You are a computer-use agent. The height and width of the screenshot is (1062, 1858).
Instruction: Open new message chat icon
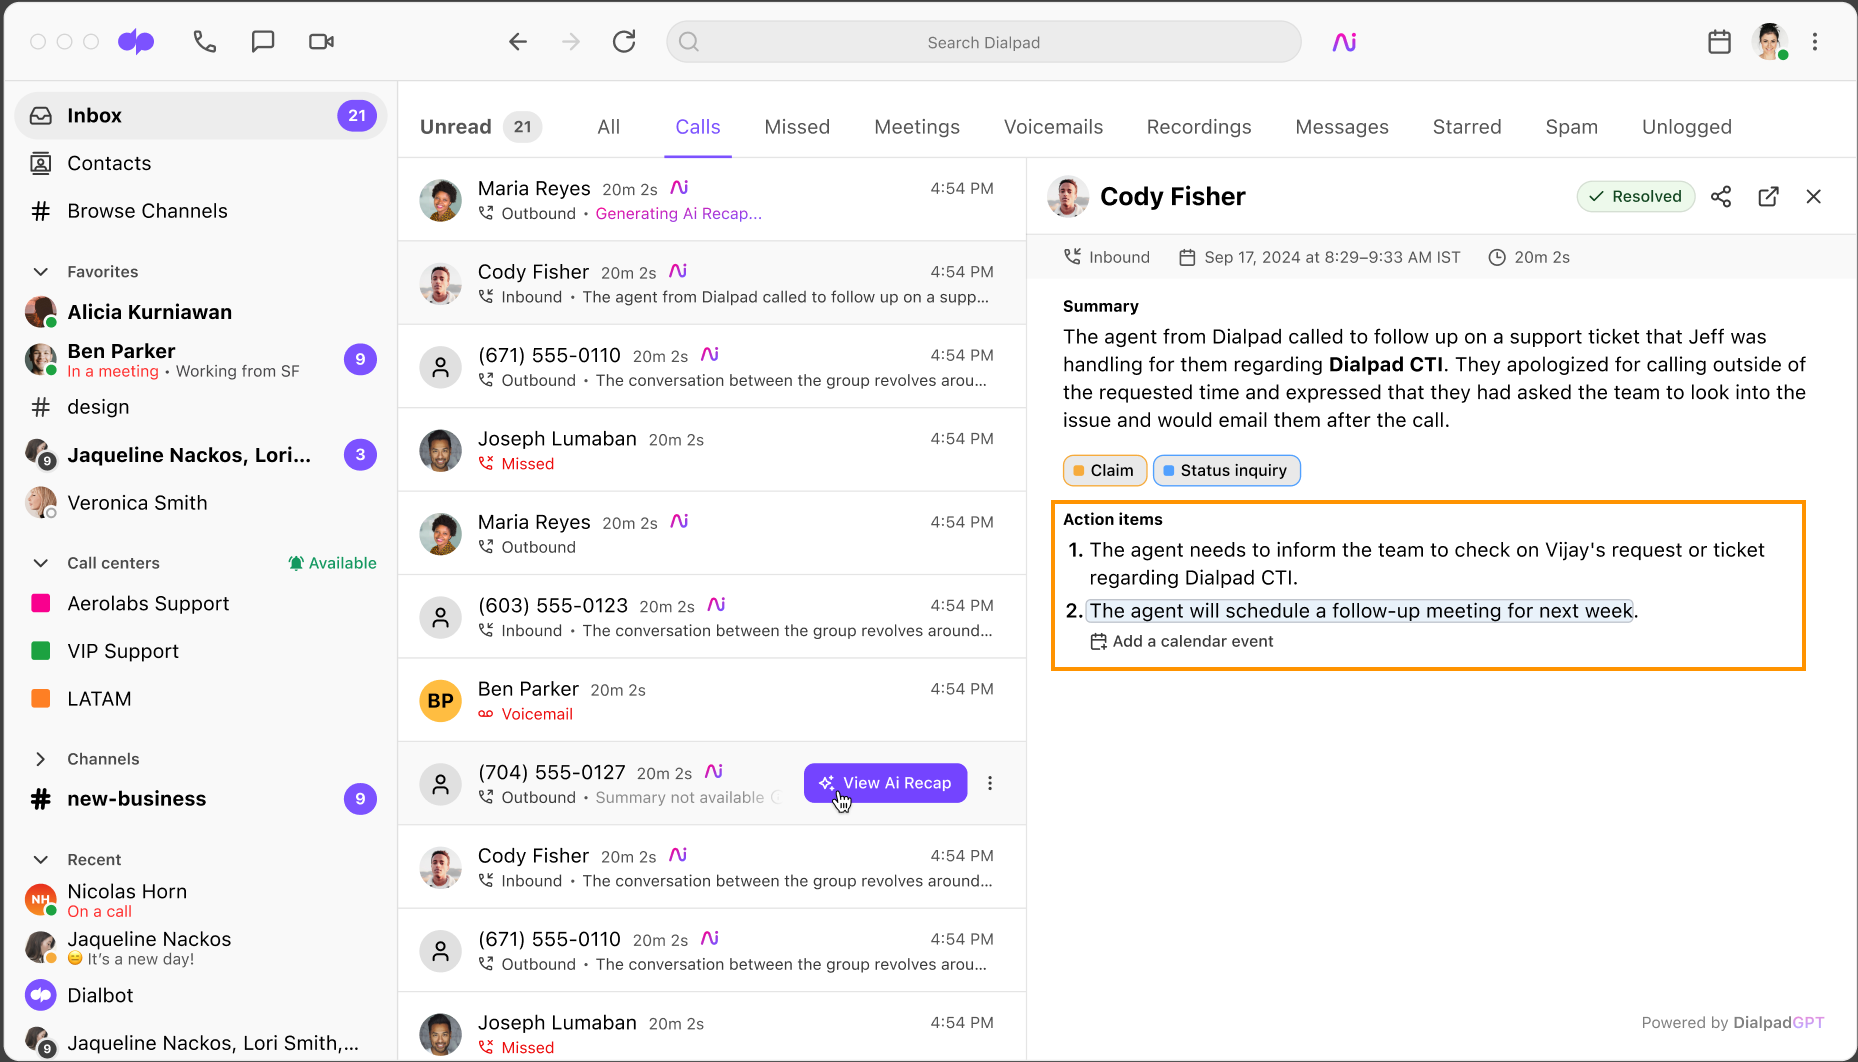pyautogui.click(x=263, y=42)
